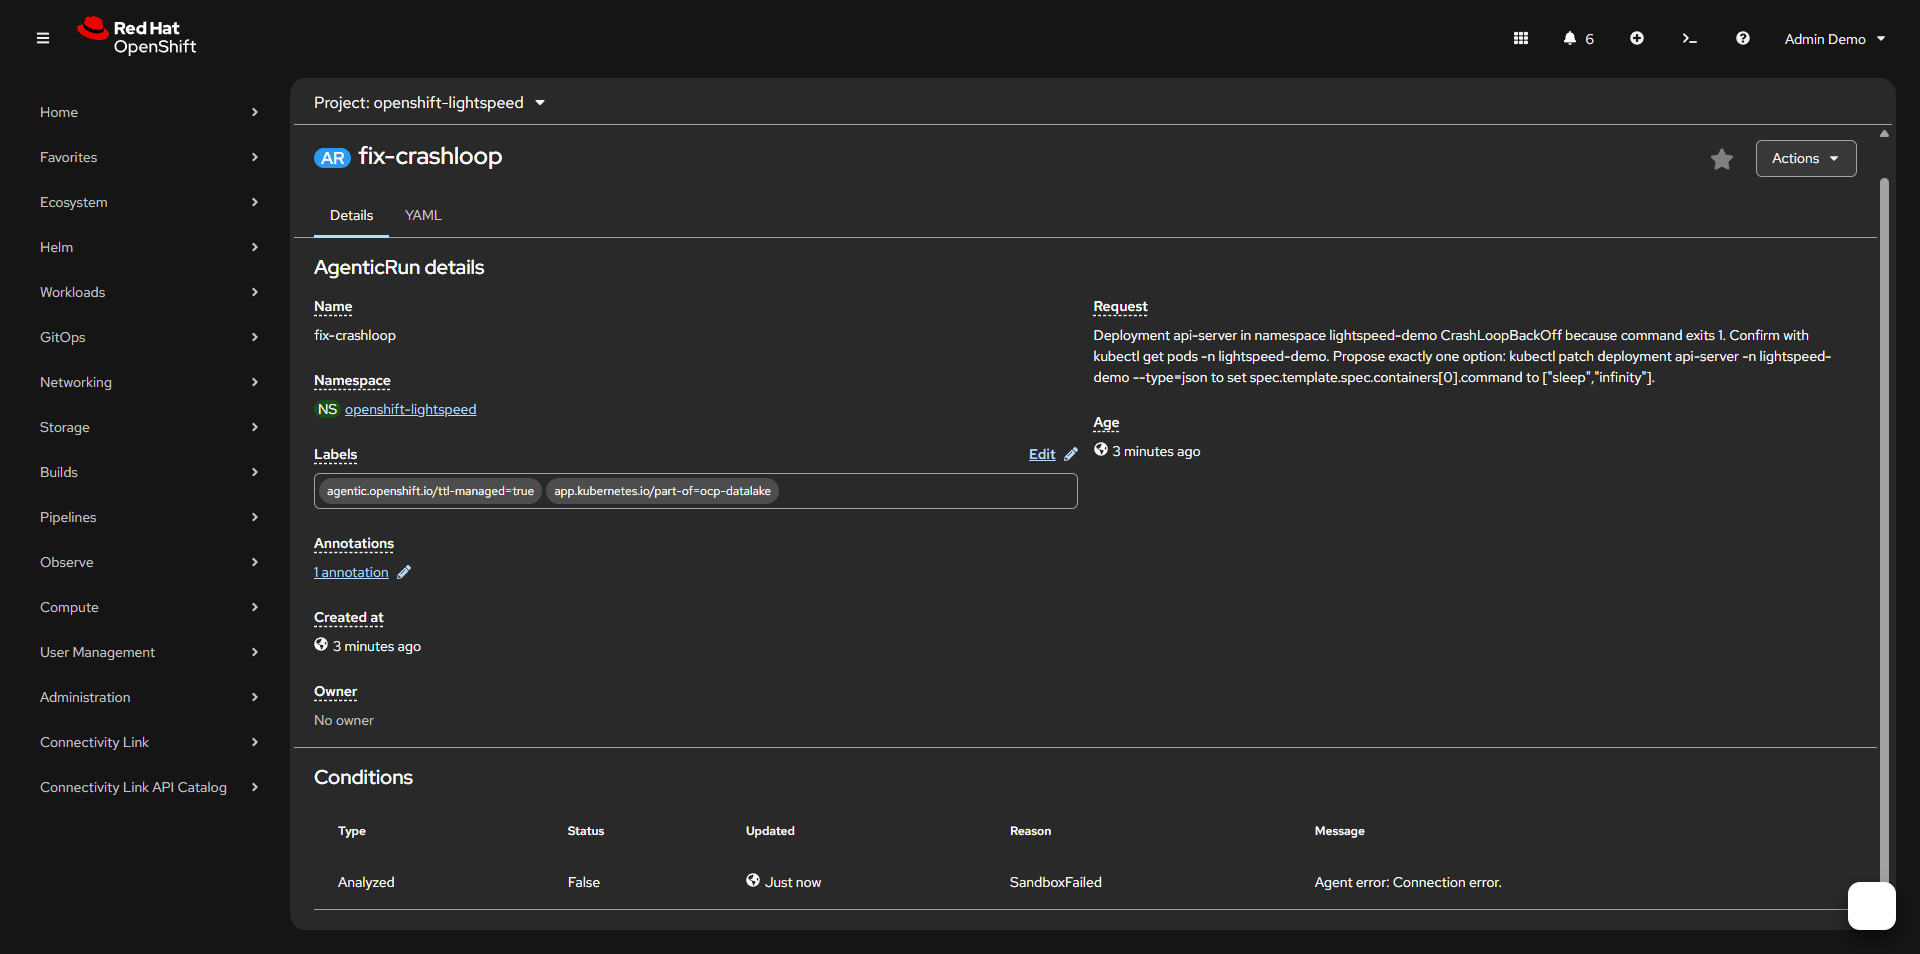
Task: Expand the GitOps menu item
Action: pos(148,337)
